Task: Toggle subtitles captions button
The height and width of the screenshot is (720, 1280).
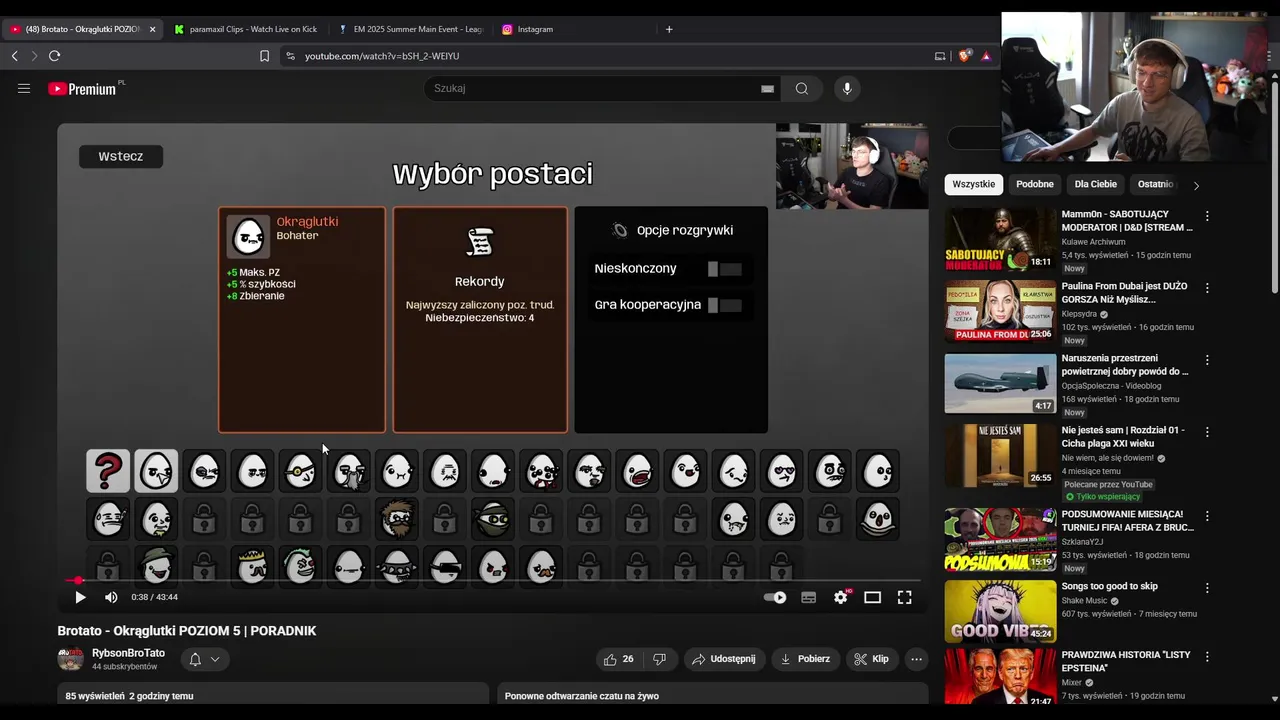Action: pos(808,597)
